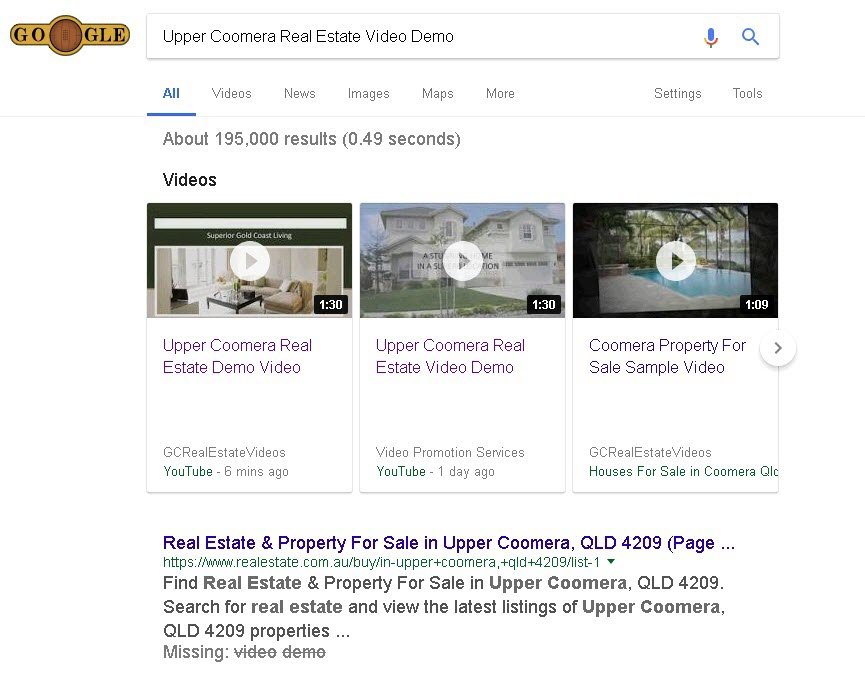Screen dimensions: 865x673
Task: Click the right arrow on the video carousel
Action: pos(778,348)
